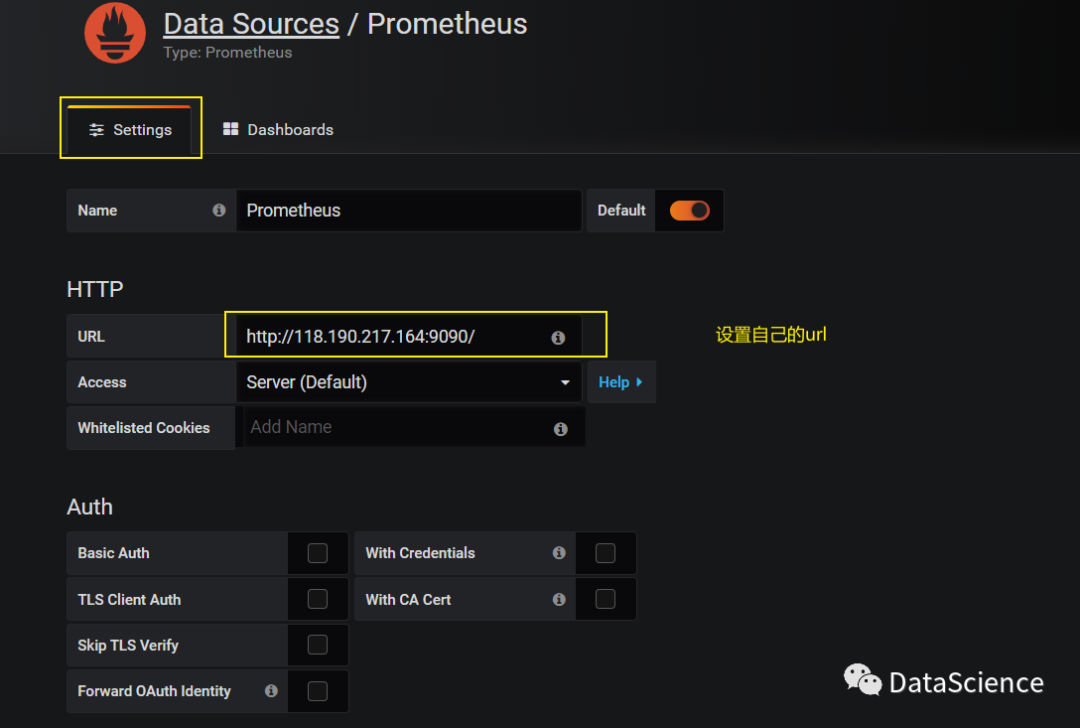Click the Whitelisted Cookies Add Name field
This screenshot has width=1080, height=728.
[395, 427]
